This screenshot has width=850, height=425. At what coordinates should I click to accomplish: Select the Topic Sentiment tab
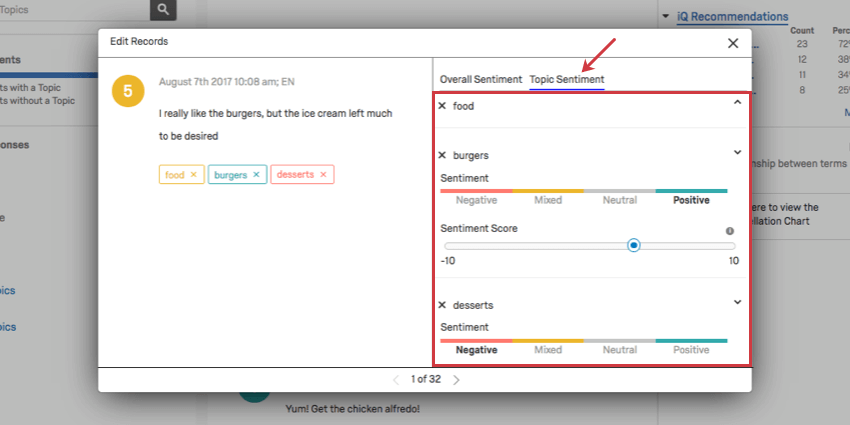(567, 79)
